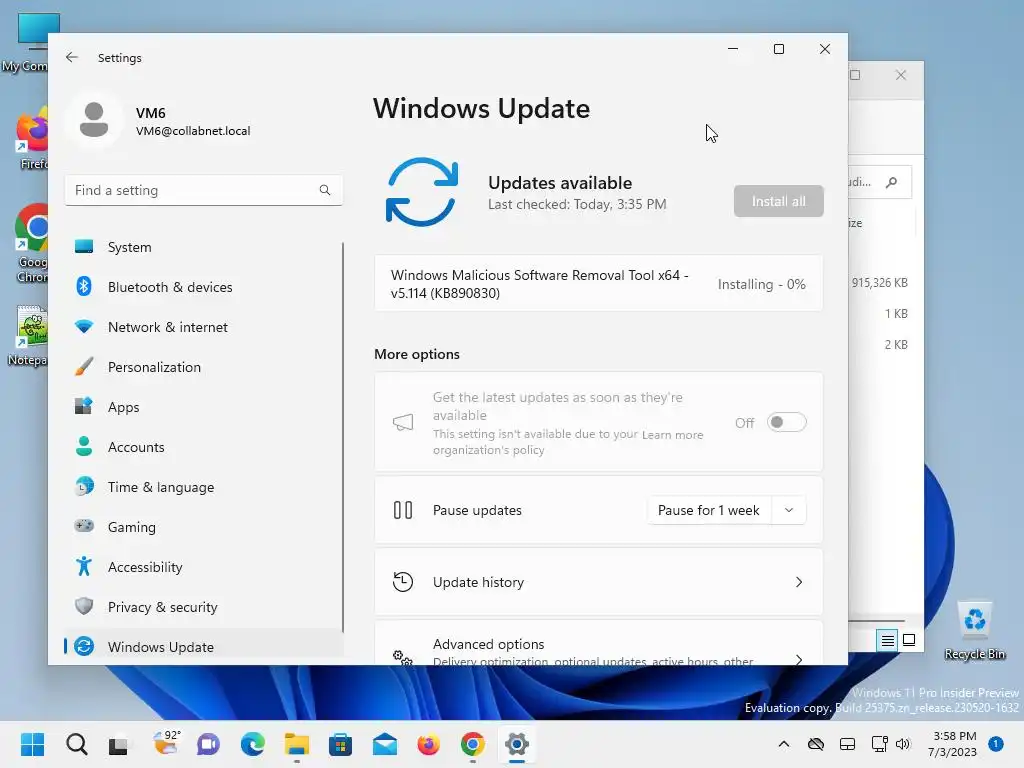Open the Windows Start button

[x=33, y=744]
